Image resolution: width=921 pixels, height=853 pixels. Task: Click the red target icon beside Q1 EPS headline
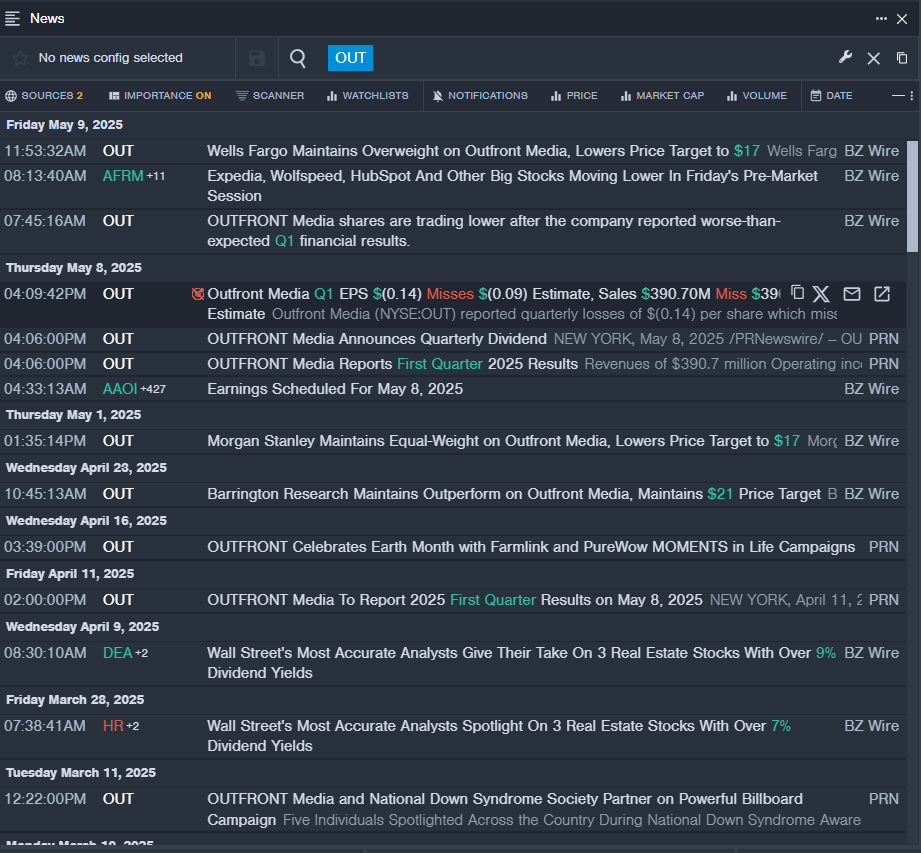pos(198,294)
